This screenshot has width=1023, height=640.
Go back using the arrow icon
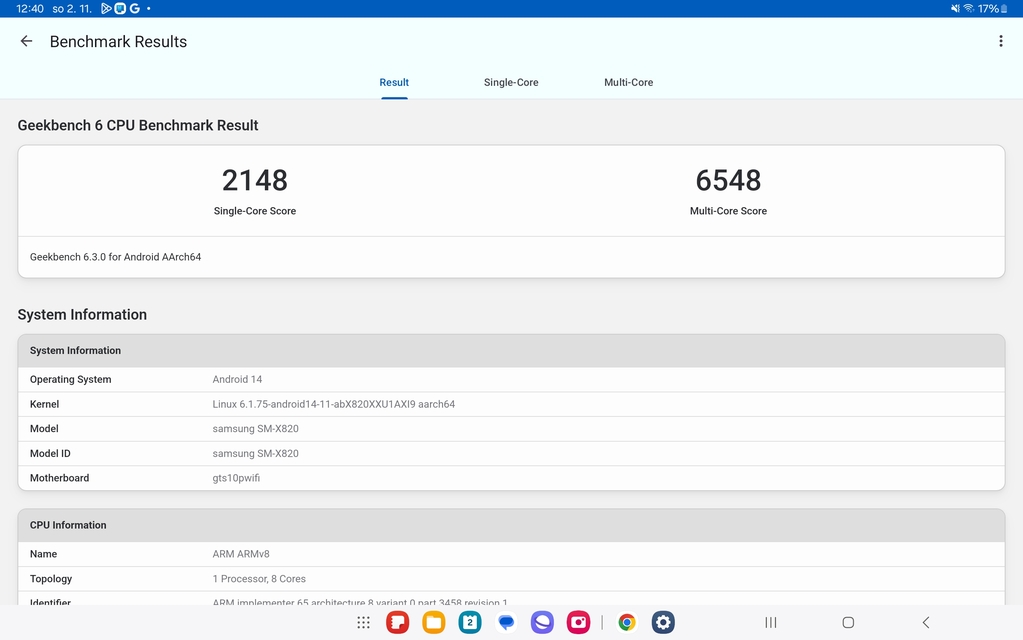pos(27,41)
